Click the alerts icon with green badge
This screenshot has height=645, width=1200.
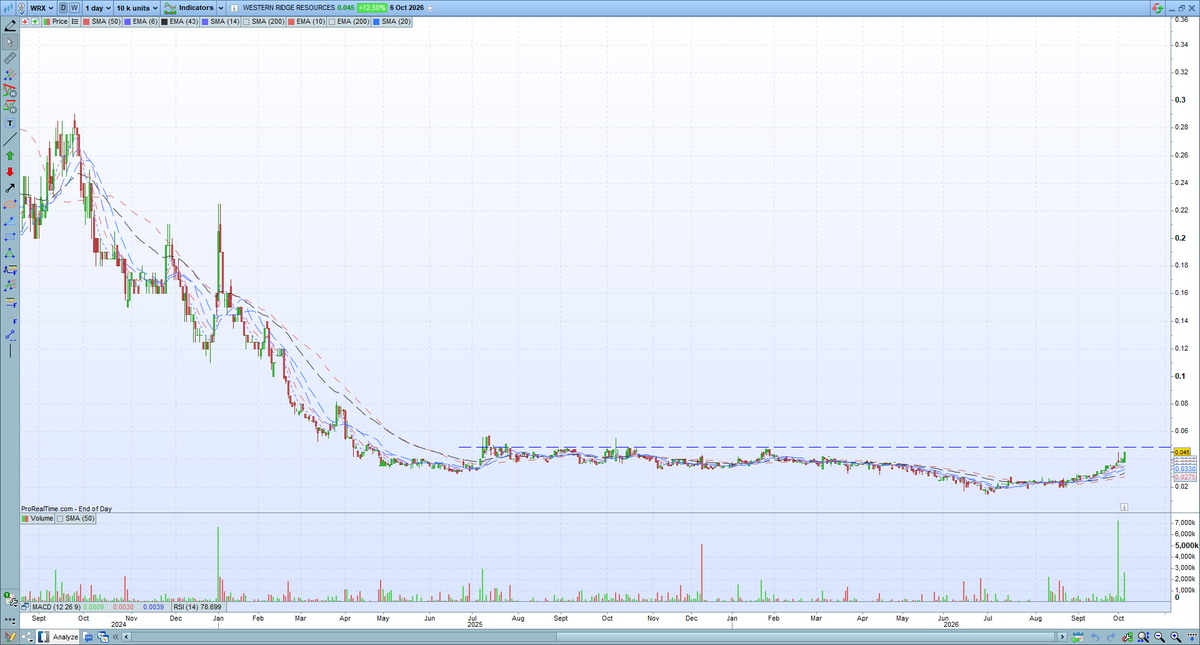[x=10, y=599]
